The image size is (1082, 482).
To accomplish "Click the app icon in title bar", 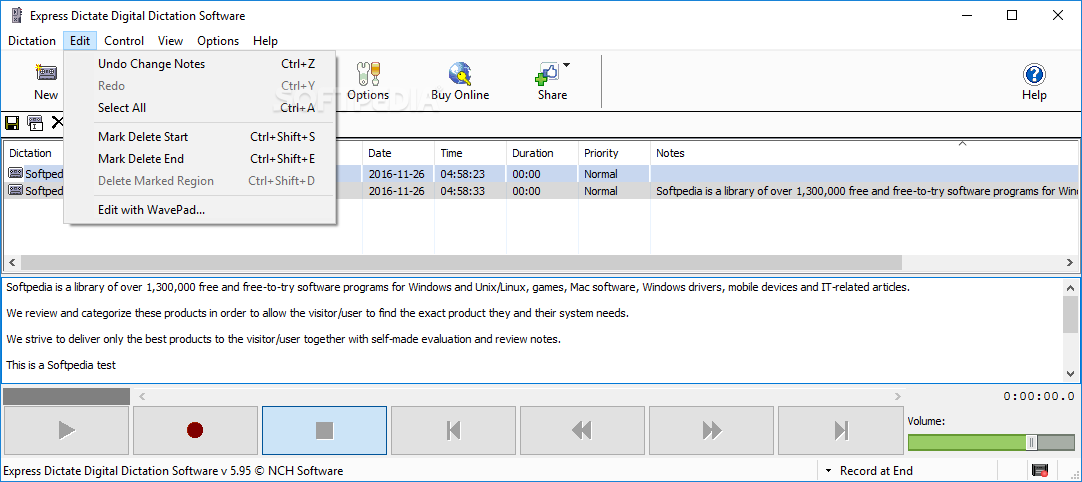I will tap(17, 15).
